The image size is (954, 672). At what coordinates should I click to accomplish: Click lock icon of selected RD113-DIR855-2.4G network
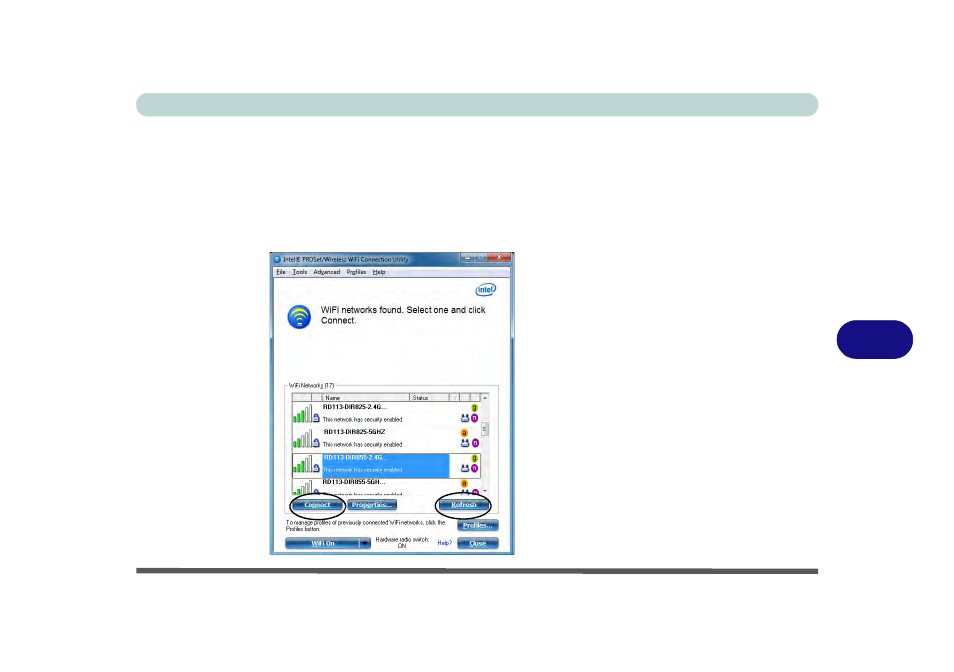click(316, 468)
